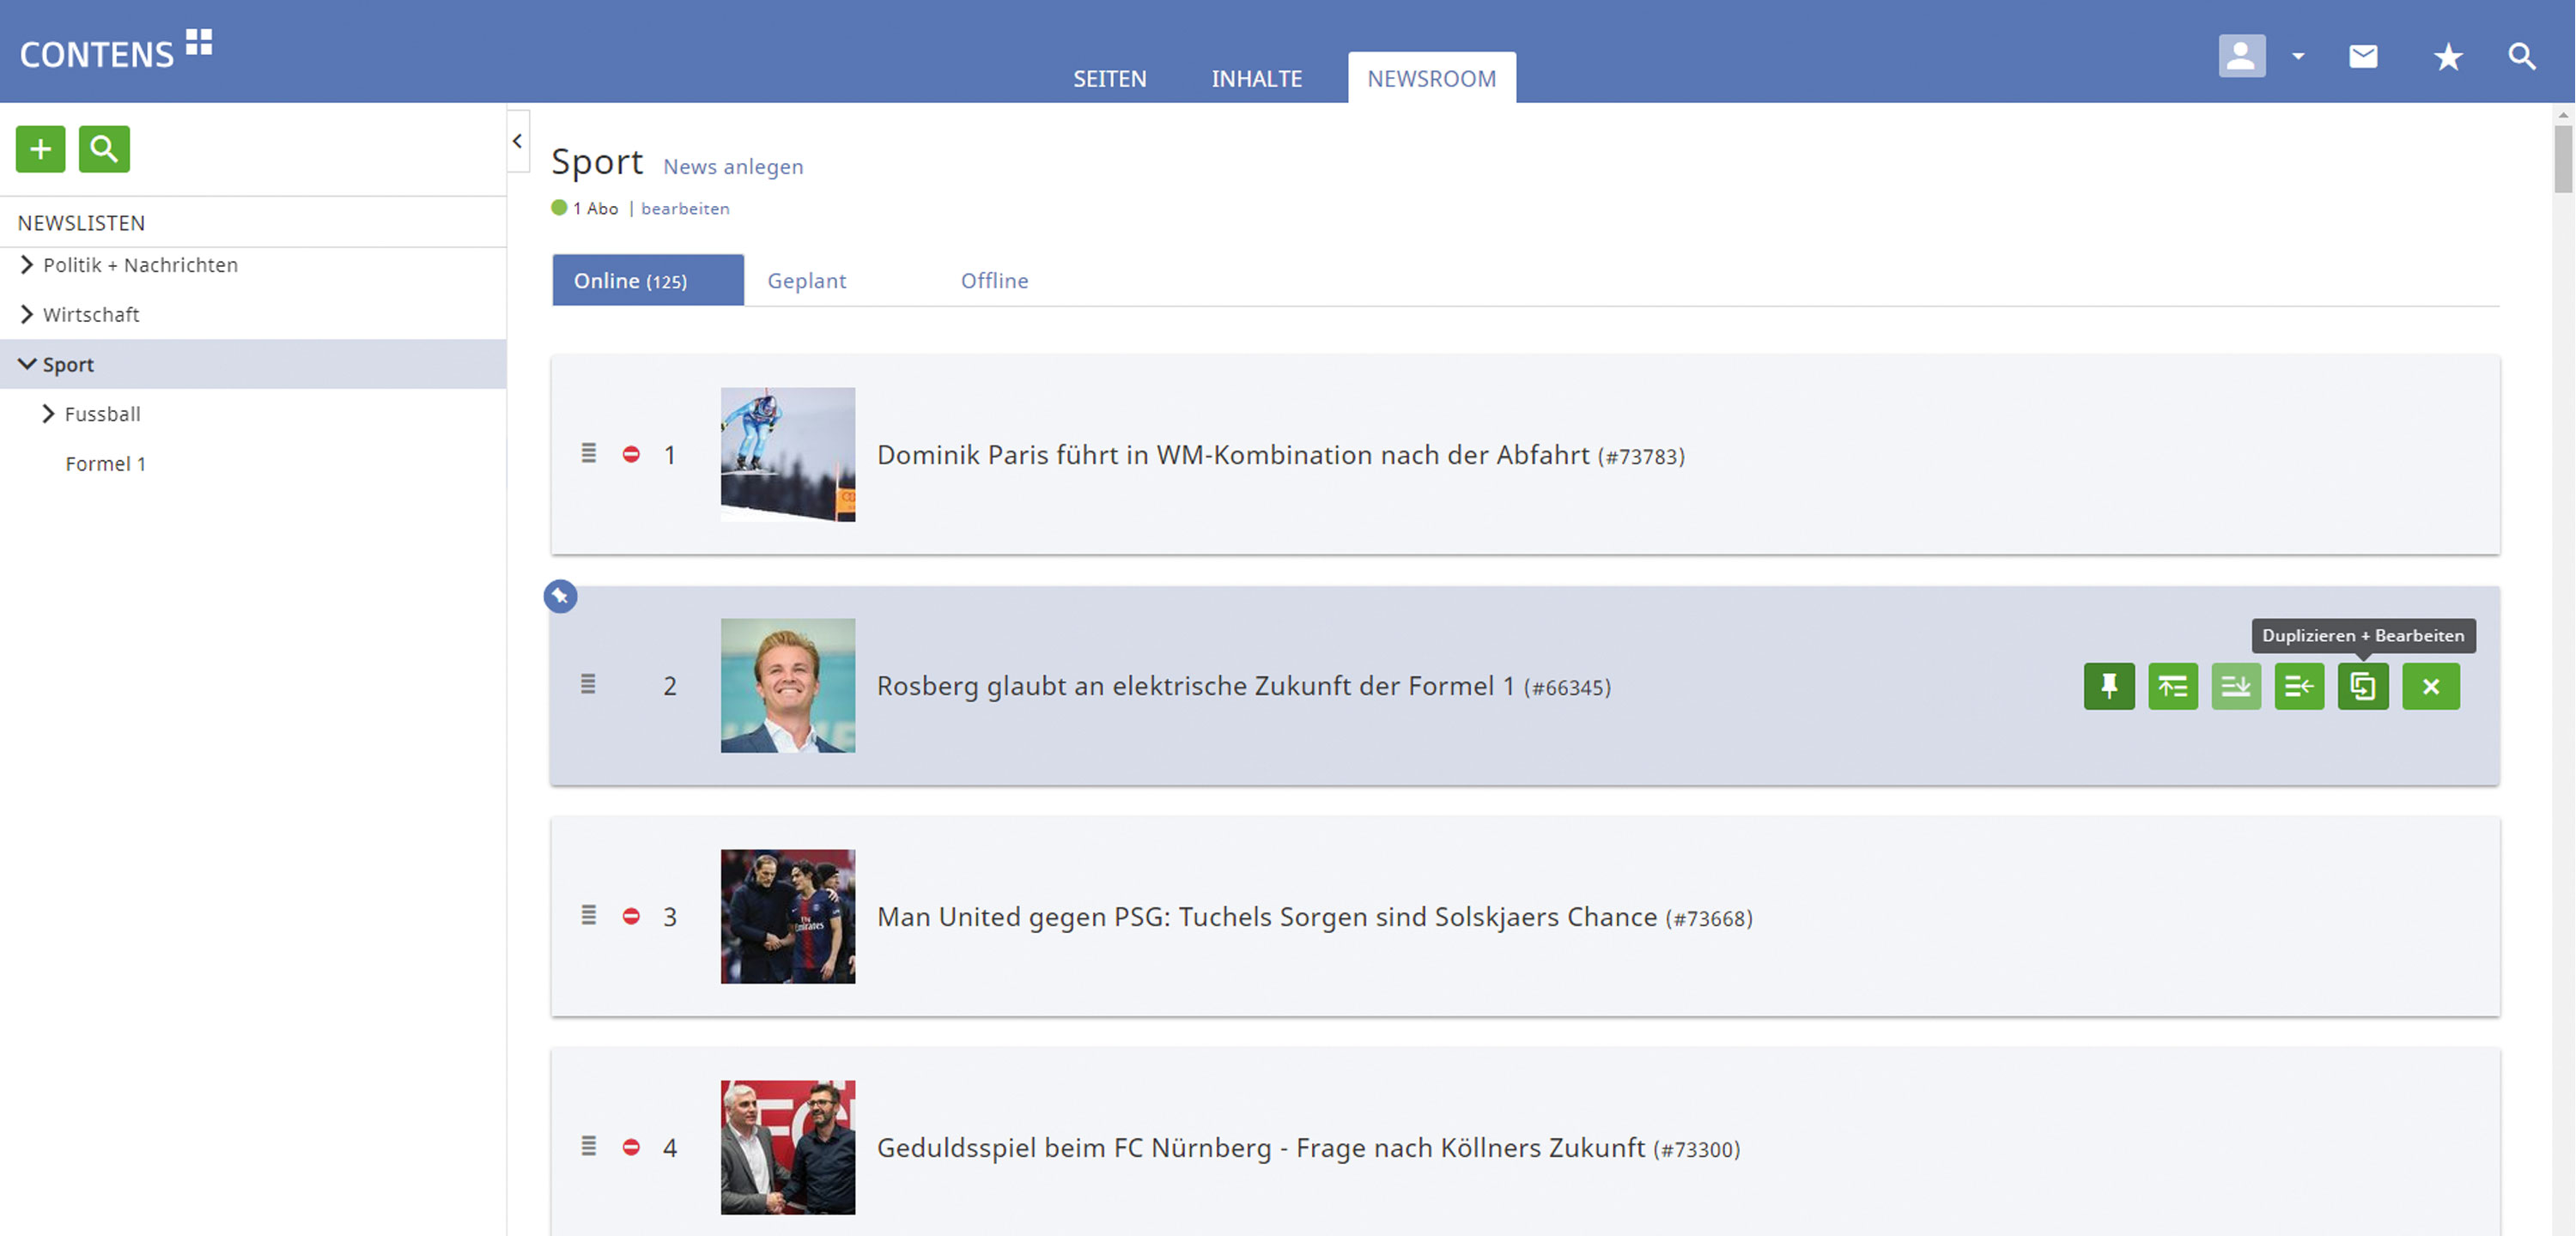Viewport: 2576px width, 1236px height.
Task: Click the remove from list icon on item 2
Action: click(x=2430, y=686)
